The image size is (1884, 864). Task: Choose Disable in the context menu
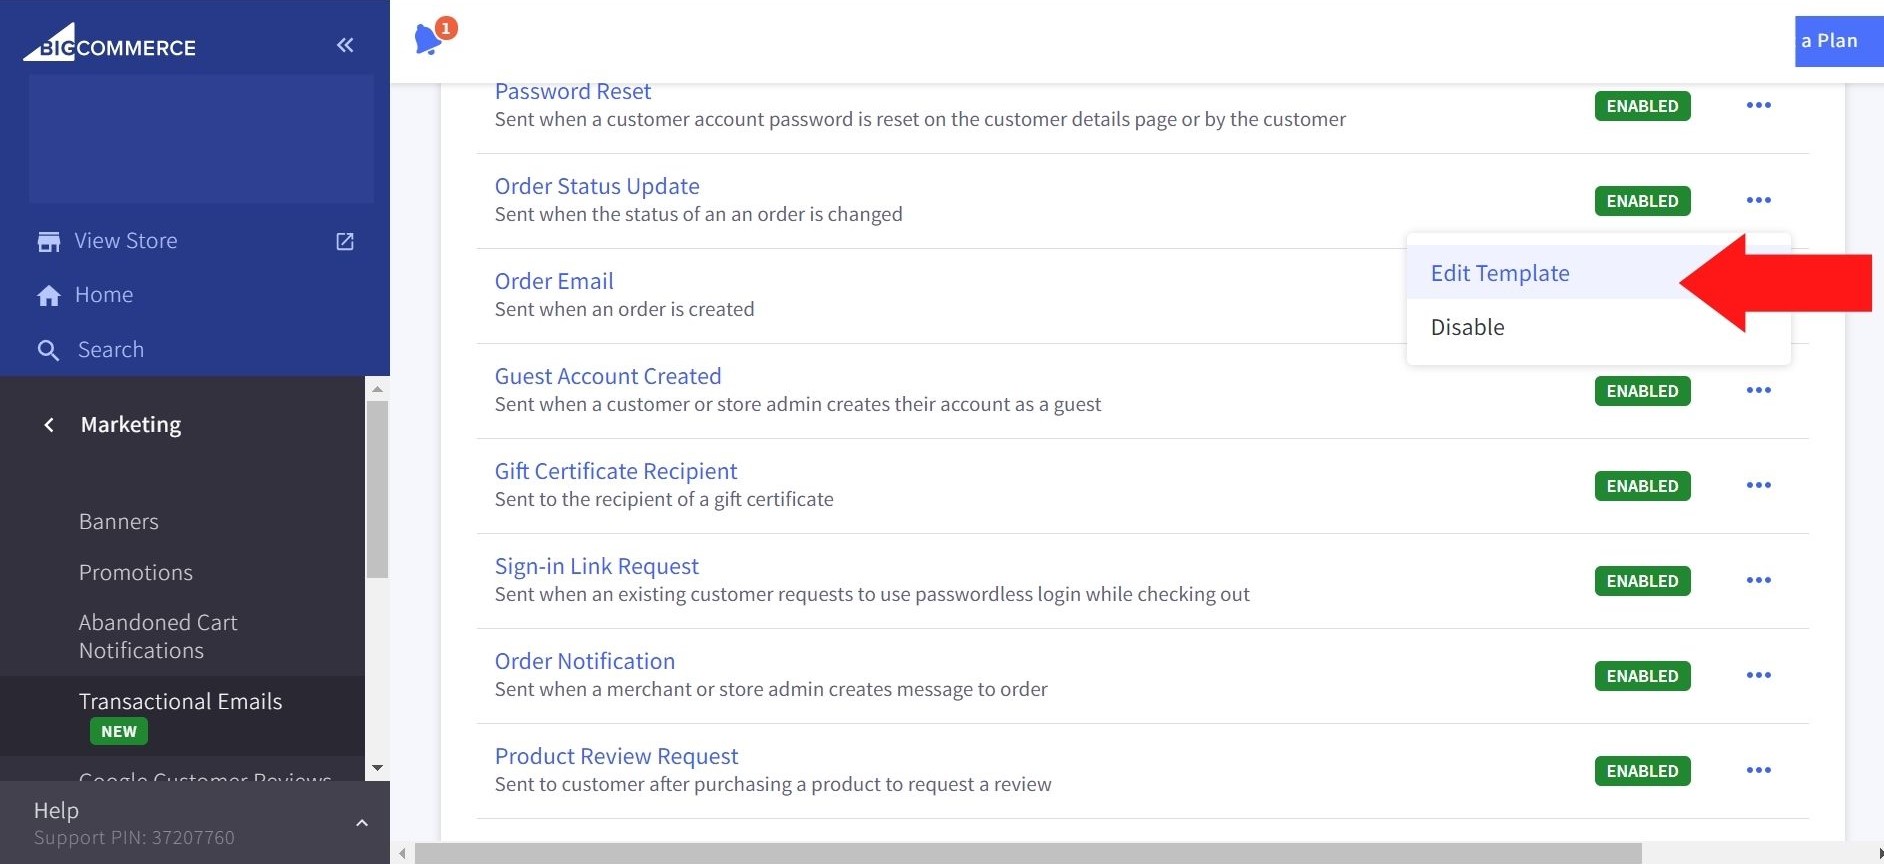tap(1467, 327)
